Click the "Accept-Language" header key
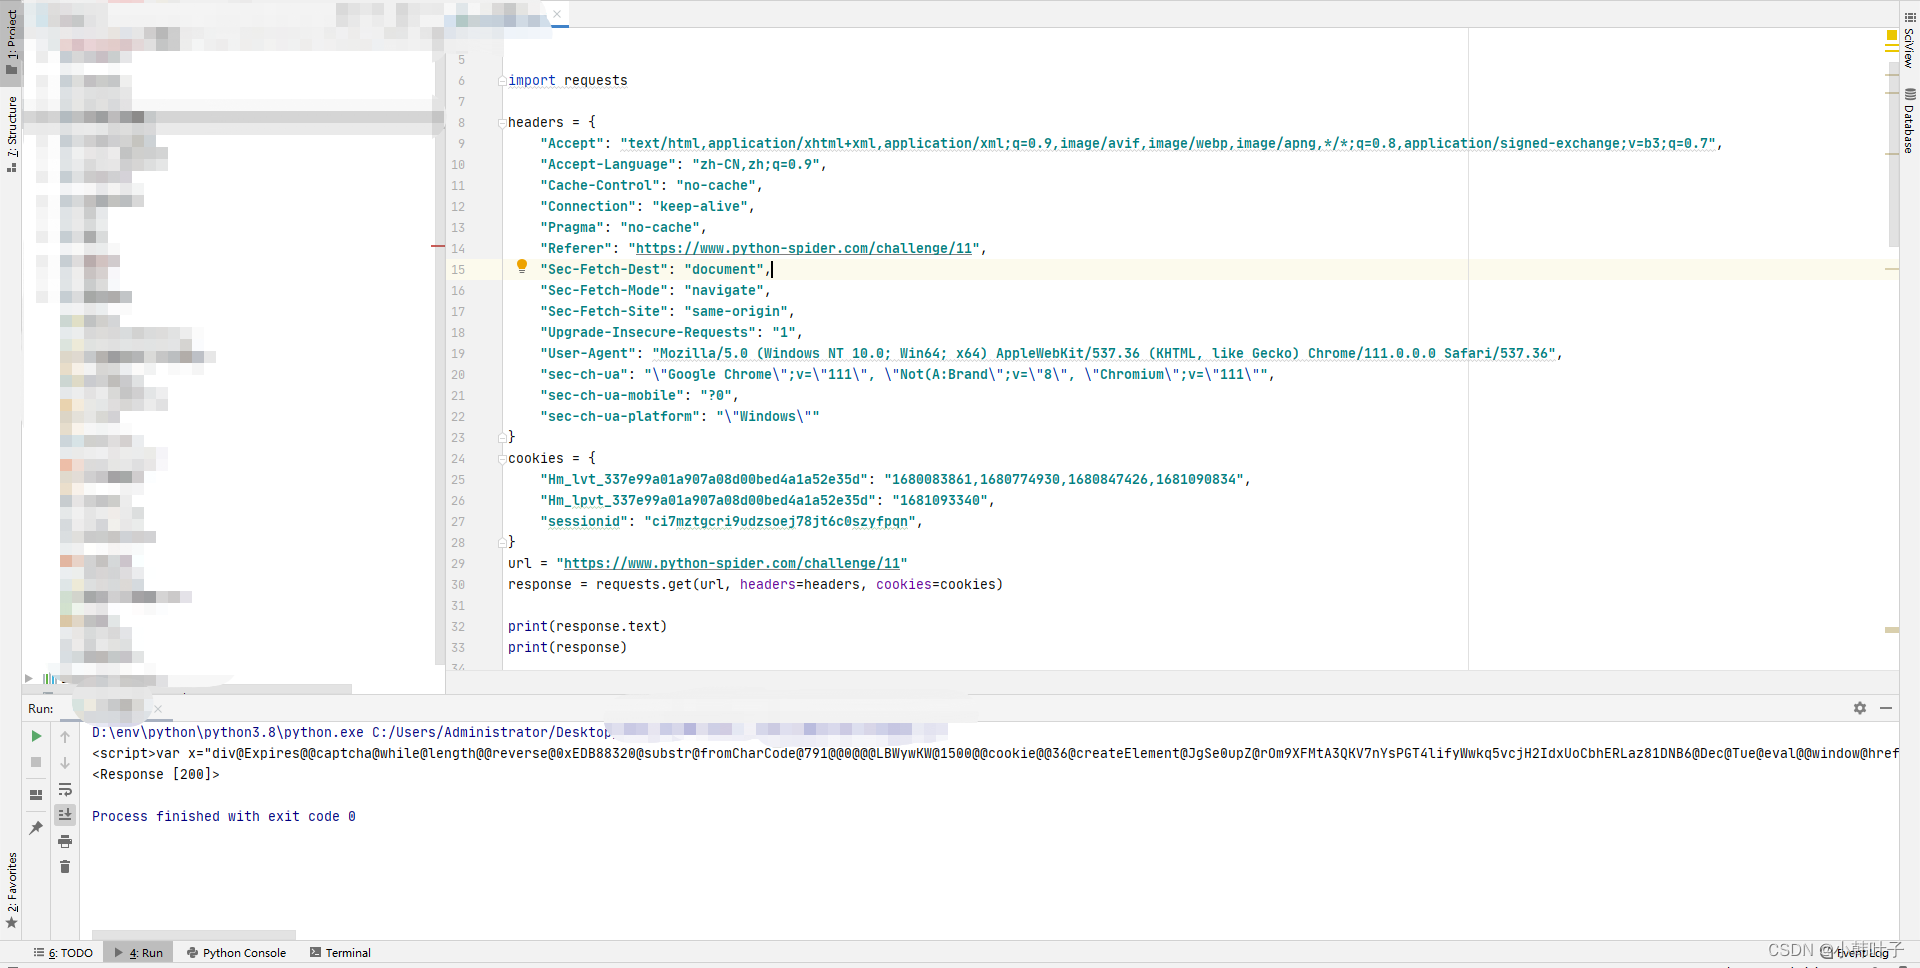 pyautogui.click(x=608, y=164)
